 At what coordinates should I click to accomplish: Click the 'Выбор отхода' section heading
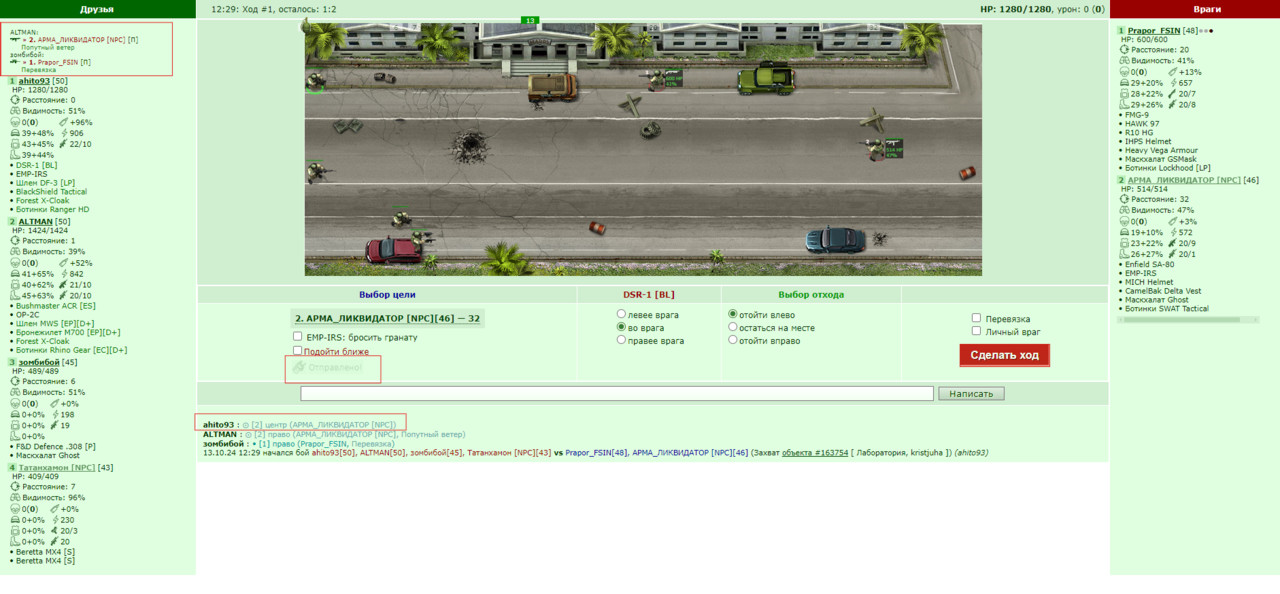tap(811, 295)
